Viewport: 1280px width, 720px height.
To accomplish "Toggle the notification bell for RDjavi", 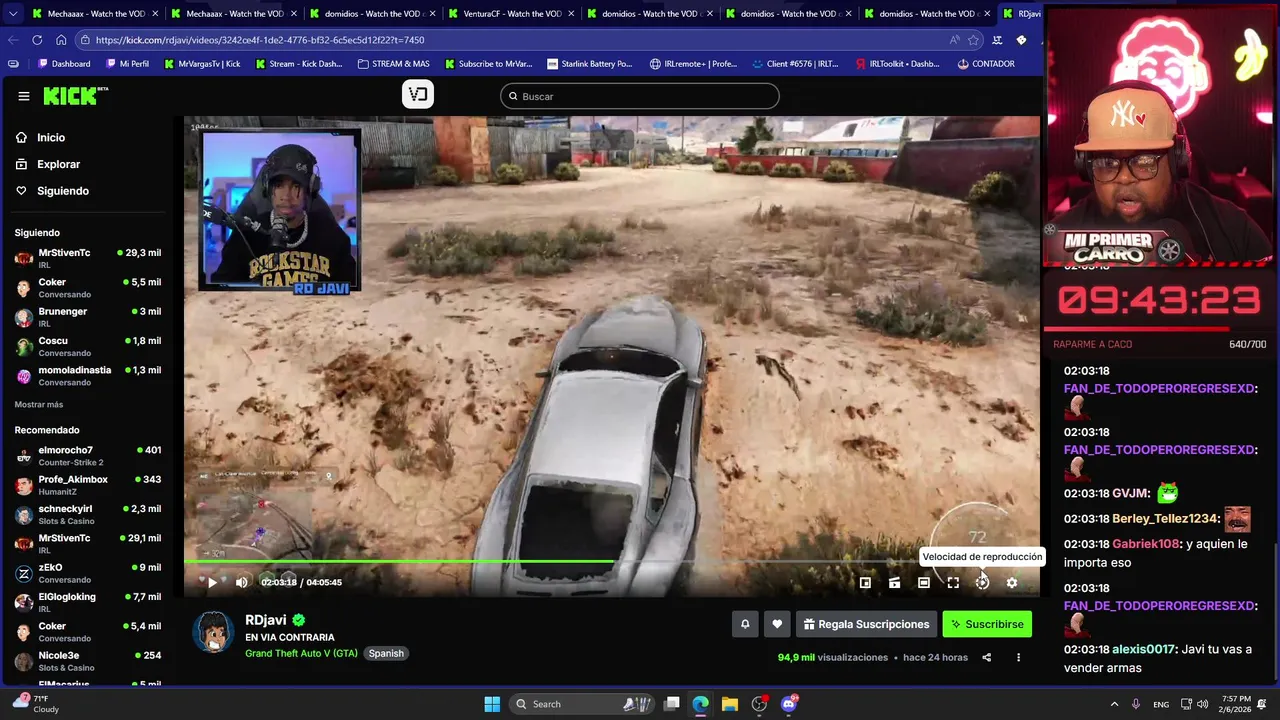I will pos(745,624).
